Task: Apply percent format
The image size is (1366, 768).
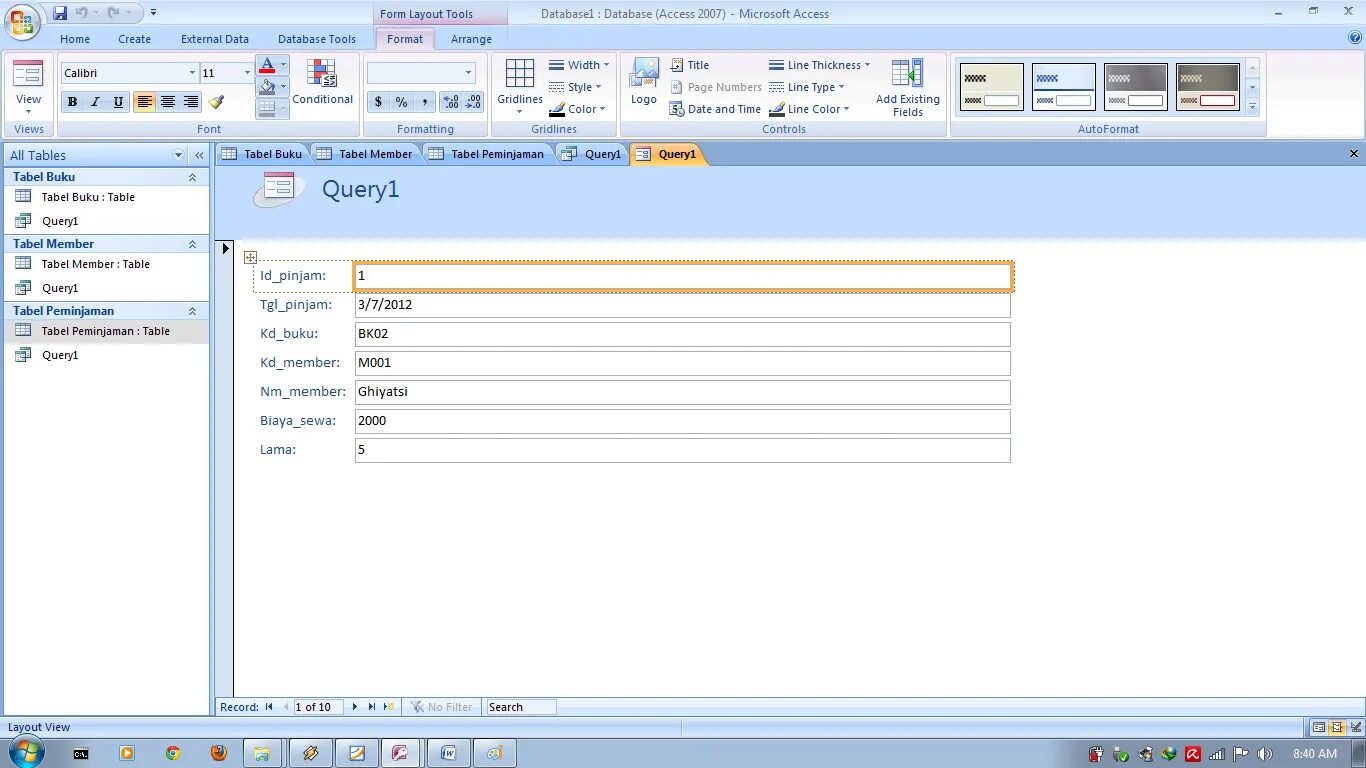Action: point(401,102)
